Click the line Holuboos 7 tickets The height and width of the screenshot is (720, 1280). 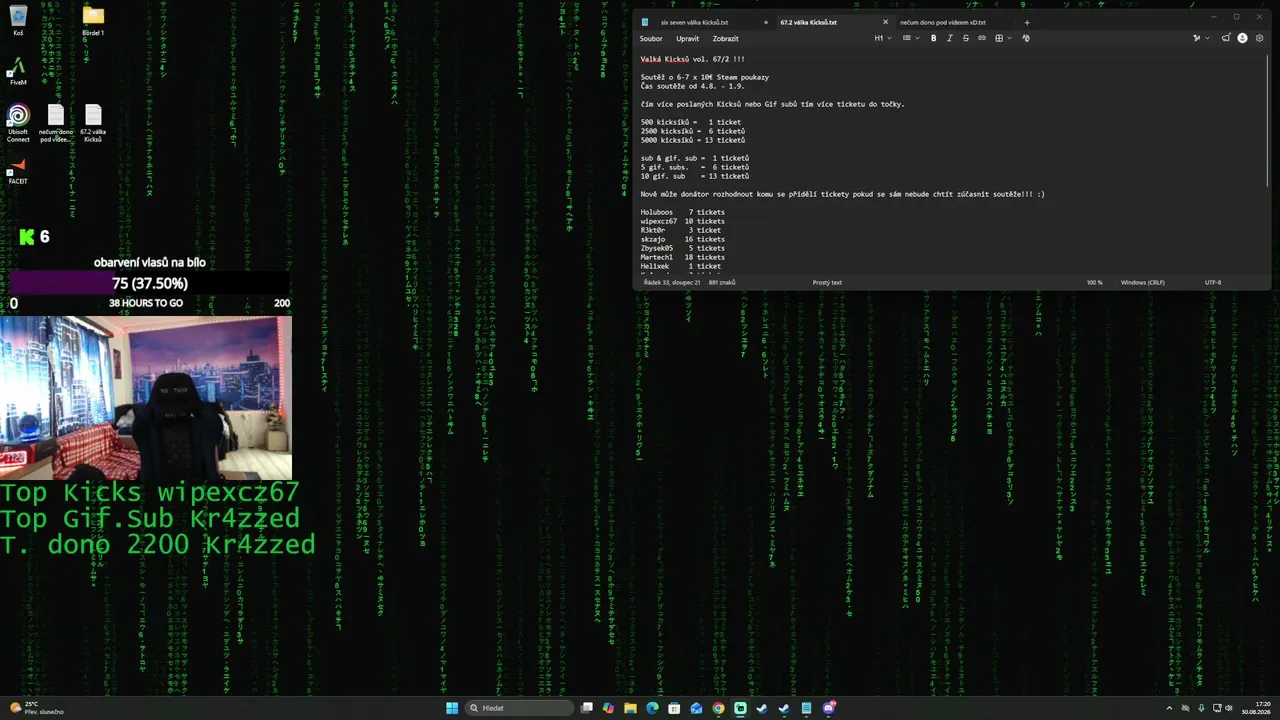coord(683,212)
